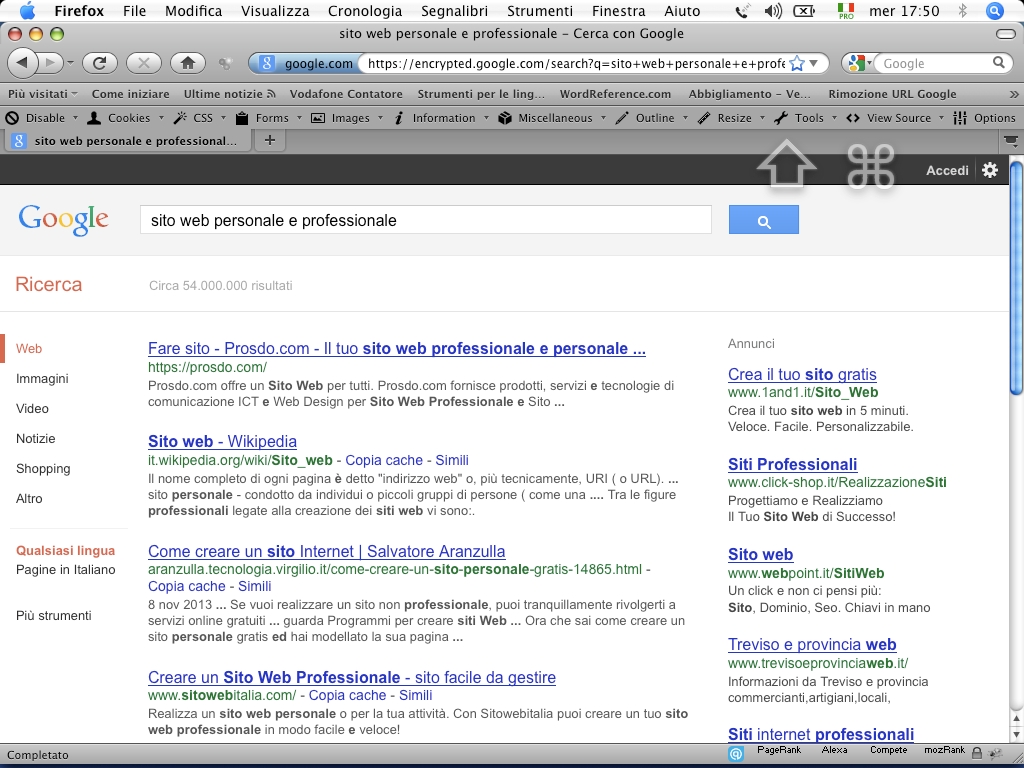
Task: Expand the Images developer menu
Action: 345,118
